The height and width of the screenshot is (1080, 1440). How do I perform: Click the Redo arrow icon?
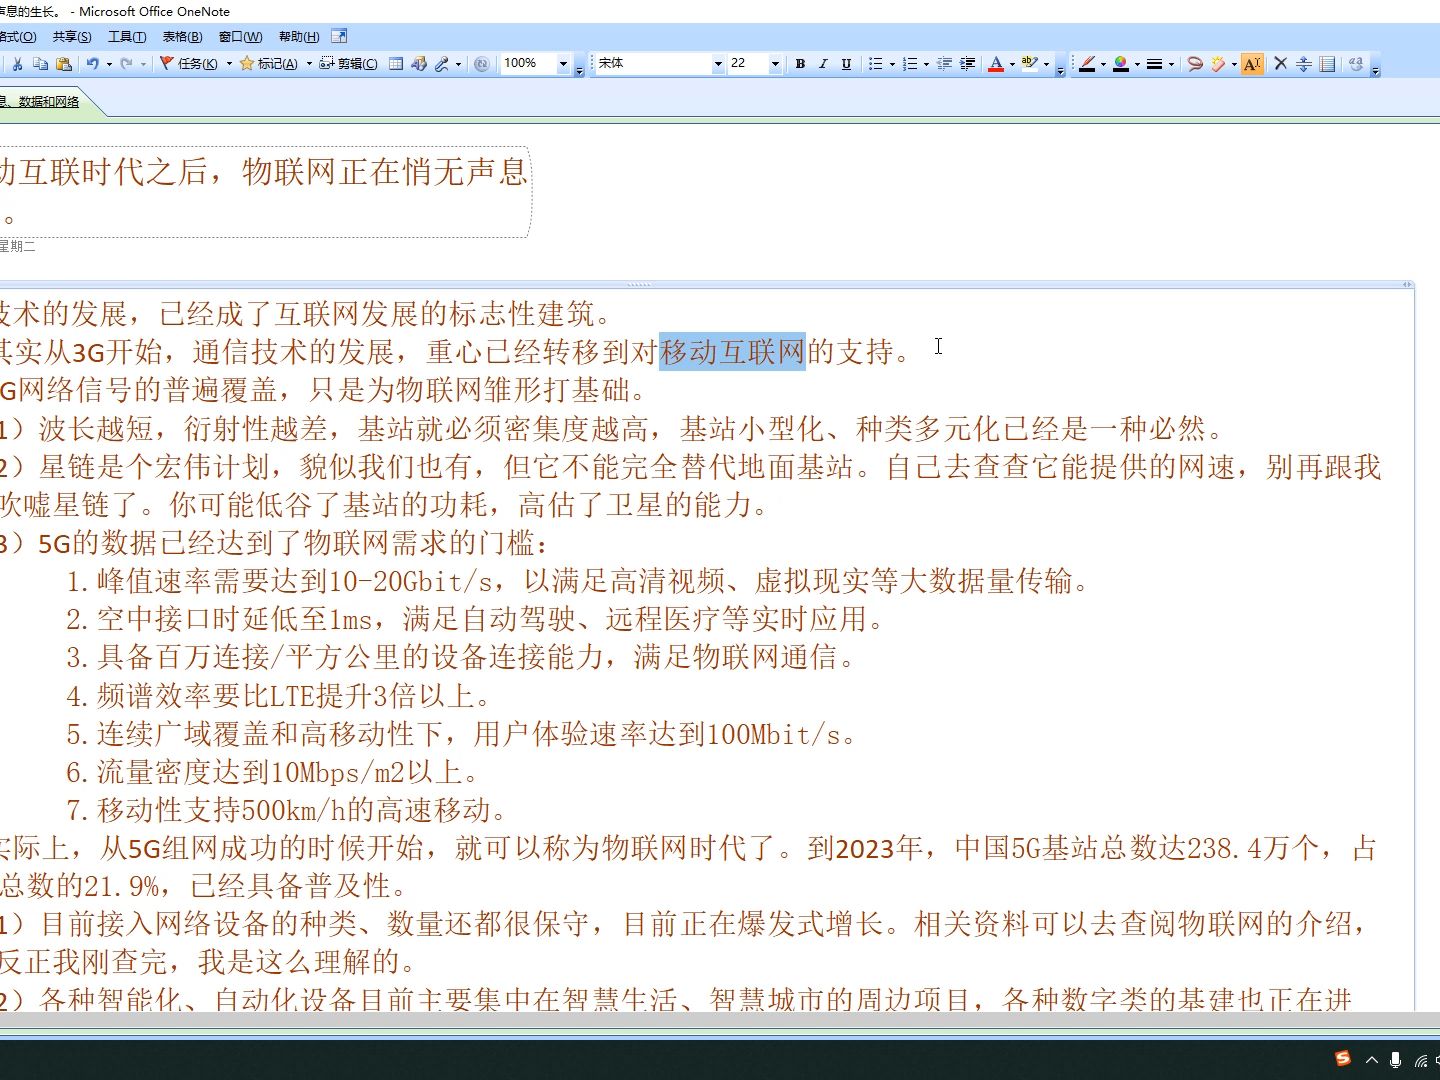tap(126, 63)
